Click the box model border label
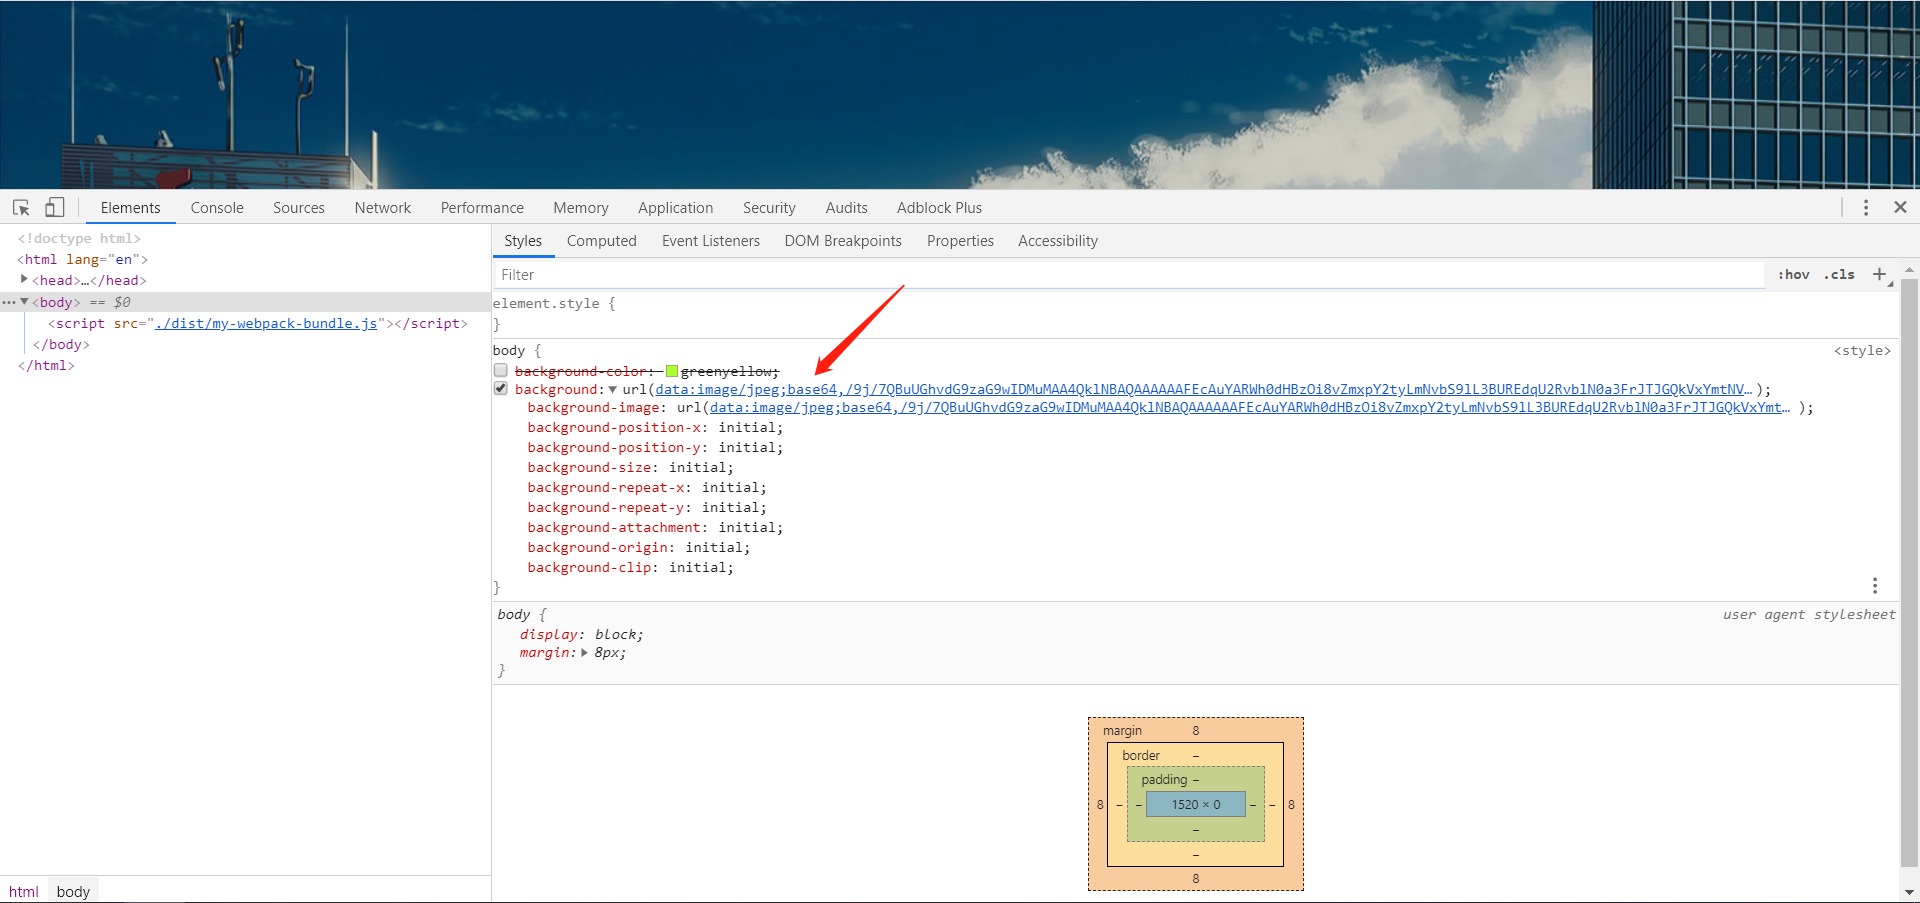 [1141, 755]
